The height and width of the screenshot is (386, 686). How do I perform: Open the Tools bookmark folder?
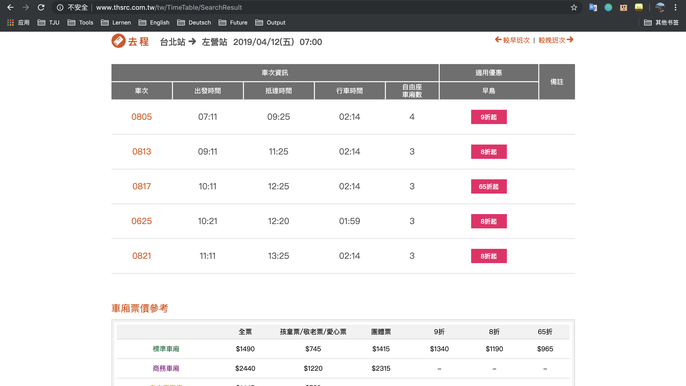coord(80,22)
